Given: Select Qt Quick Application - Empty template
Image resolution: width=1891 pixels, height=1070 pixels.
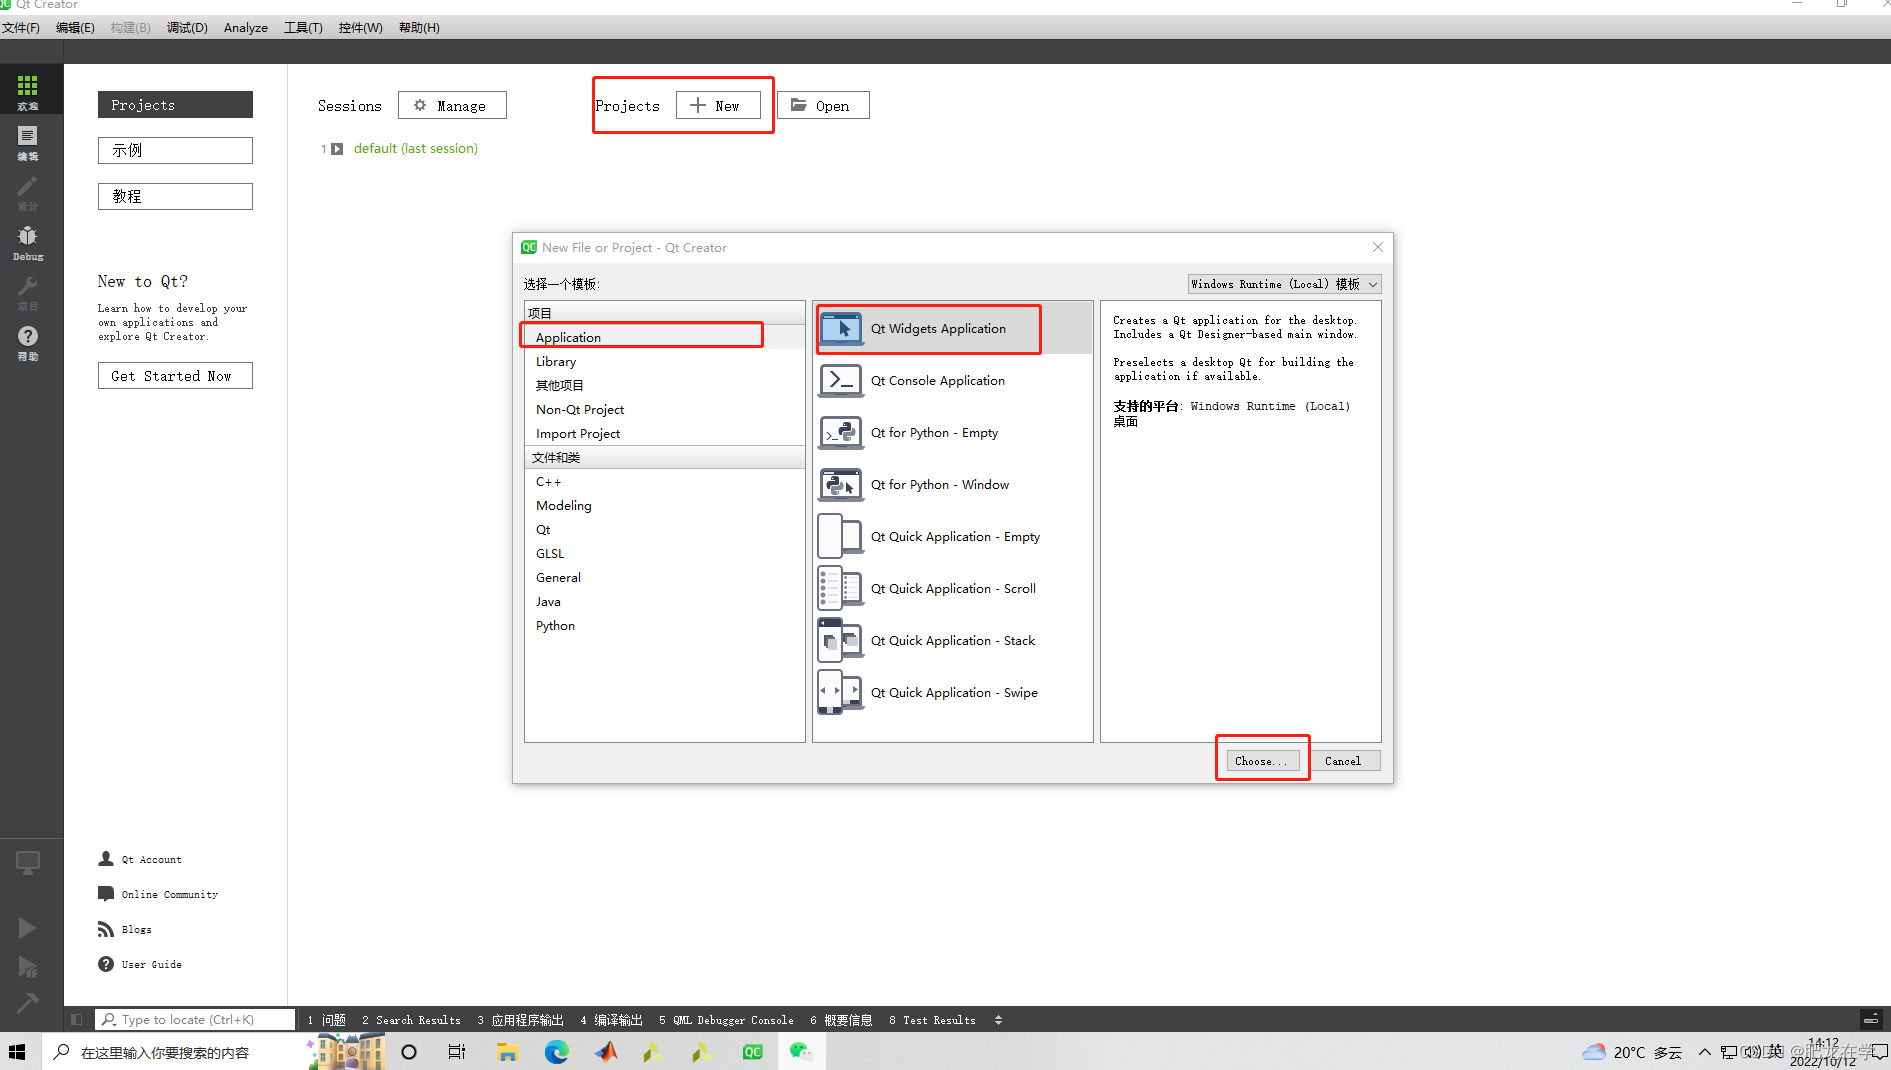Looking at the screenshot, I should 952,536.
